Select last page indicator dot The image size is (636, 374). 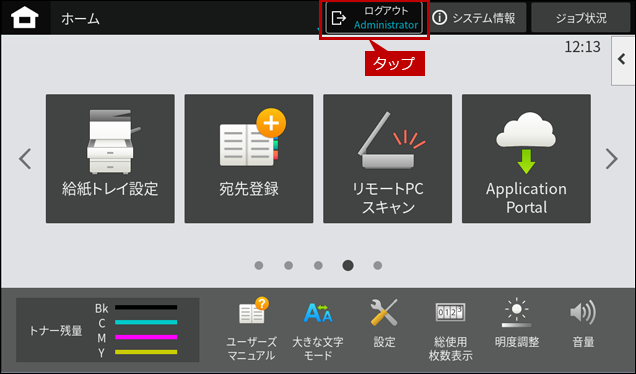coord(378,265)
